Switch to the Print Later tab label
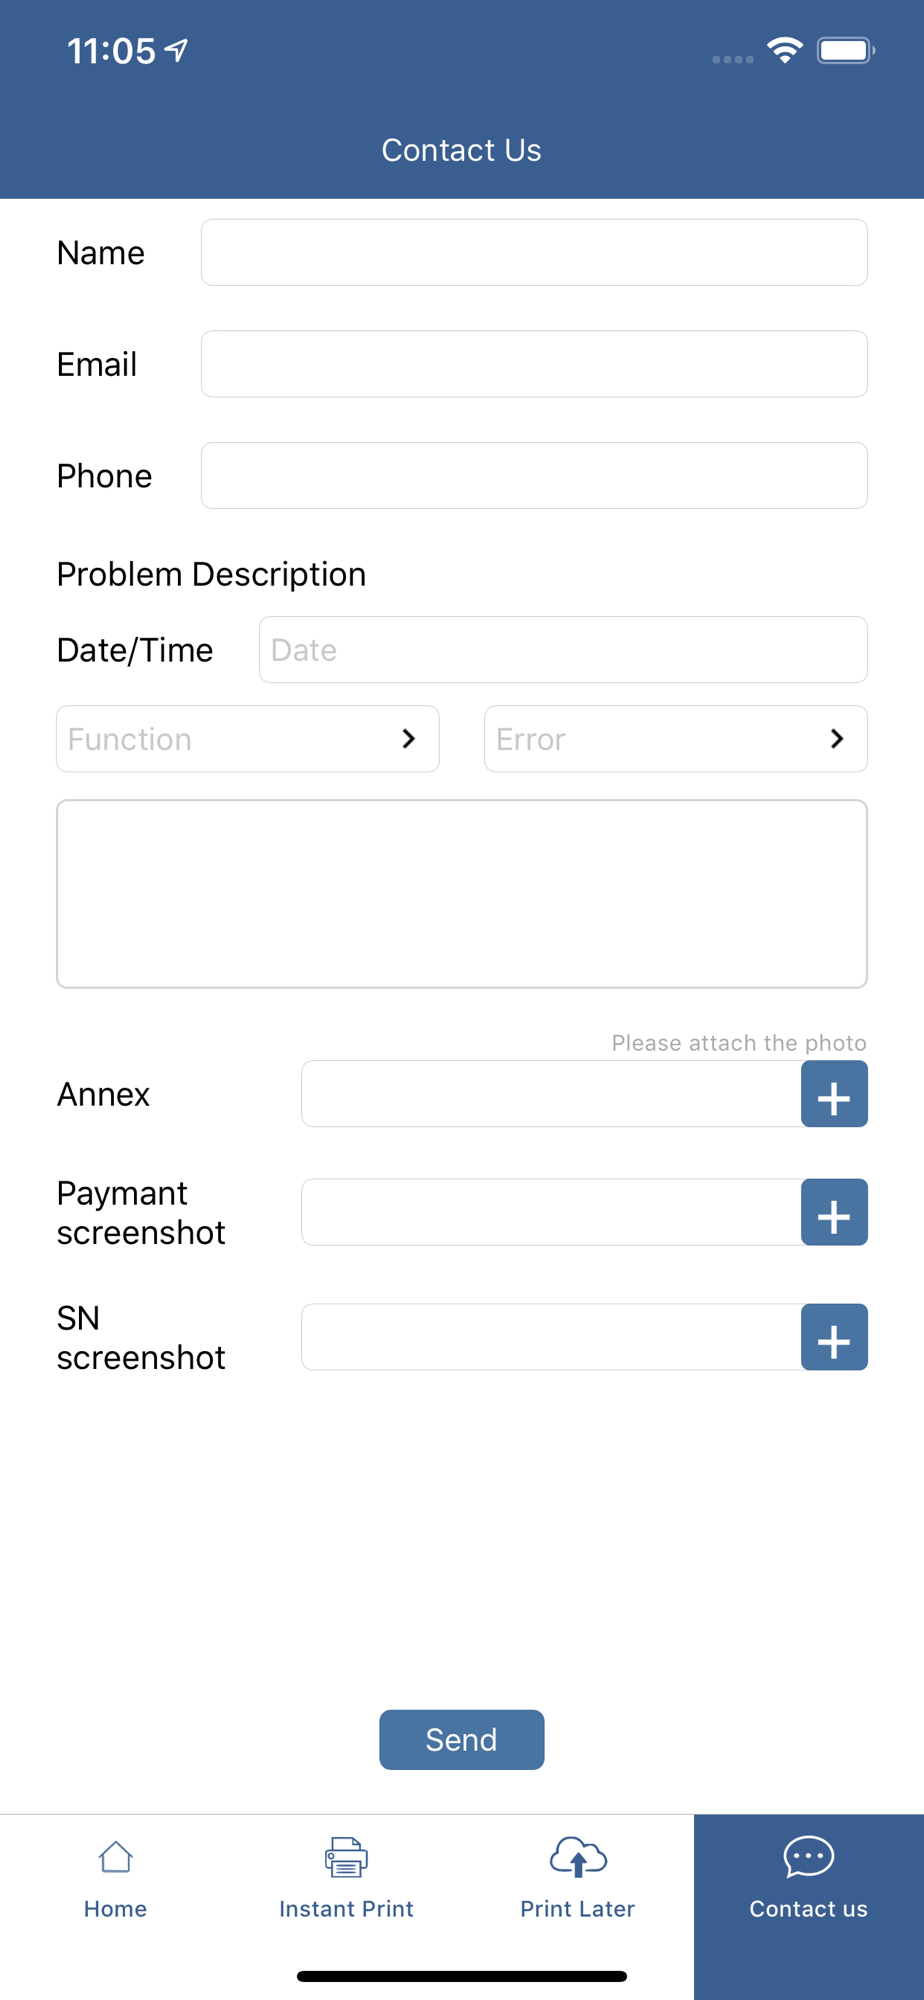The height and width of the screenshot is (2000, 924). pyautogui.click(x=578, y=1909)
